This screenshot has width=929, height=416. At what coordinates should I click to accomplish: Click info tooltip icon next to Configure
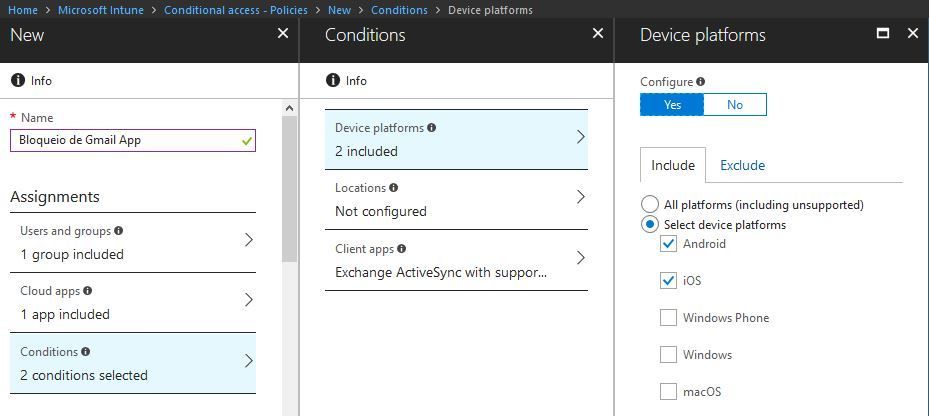(x=700, y=82)
